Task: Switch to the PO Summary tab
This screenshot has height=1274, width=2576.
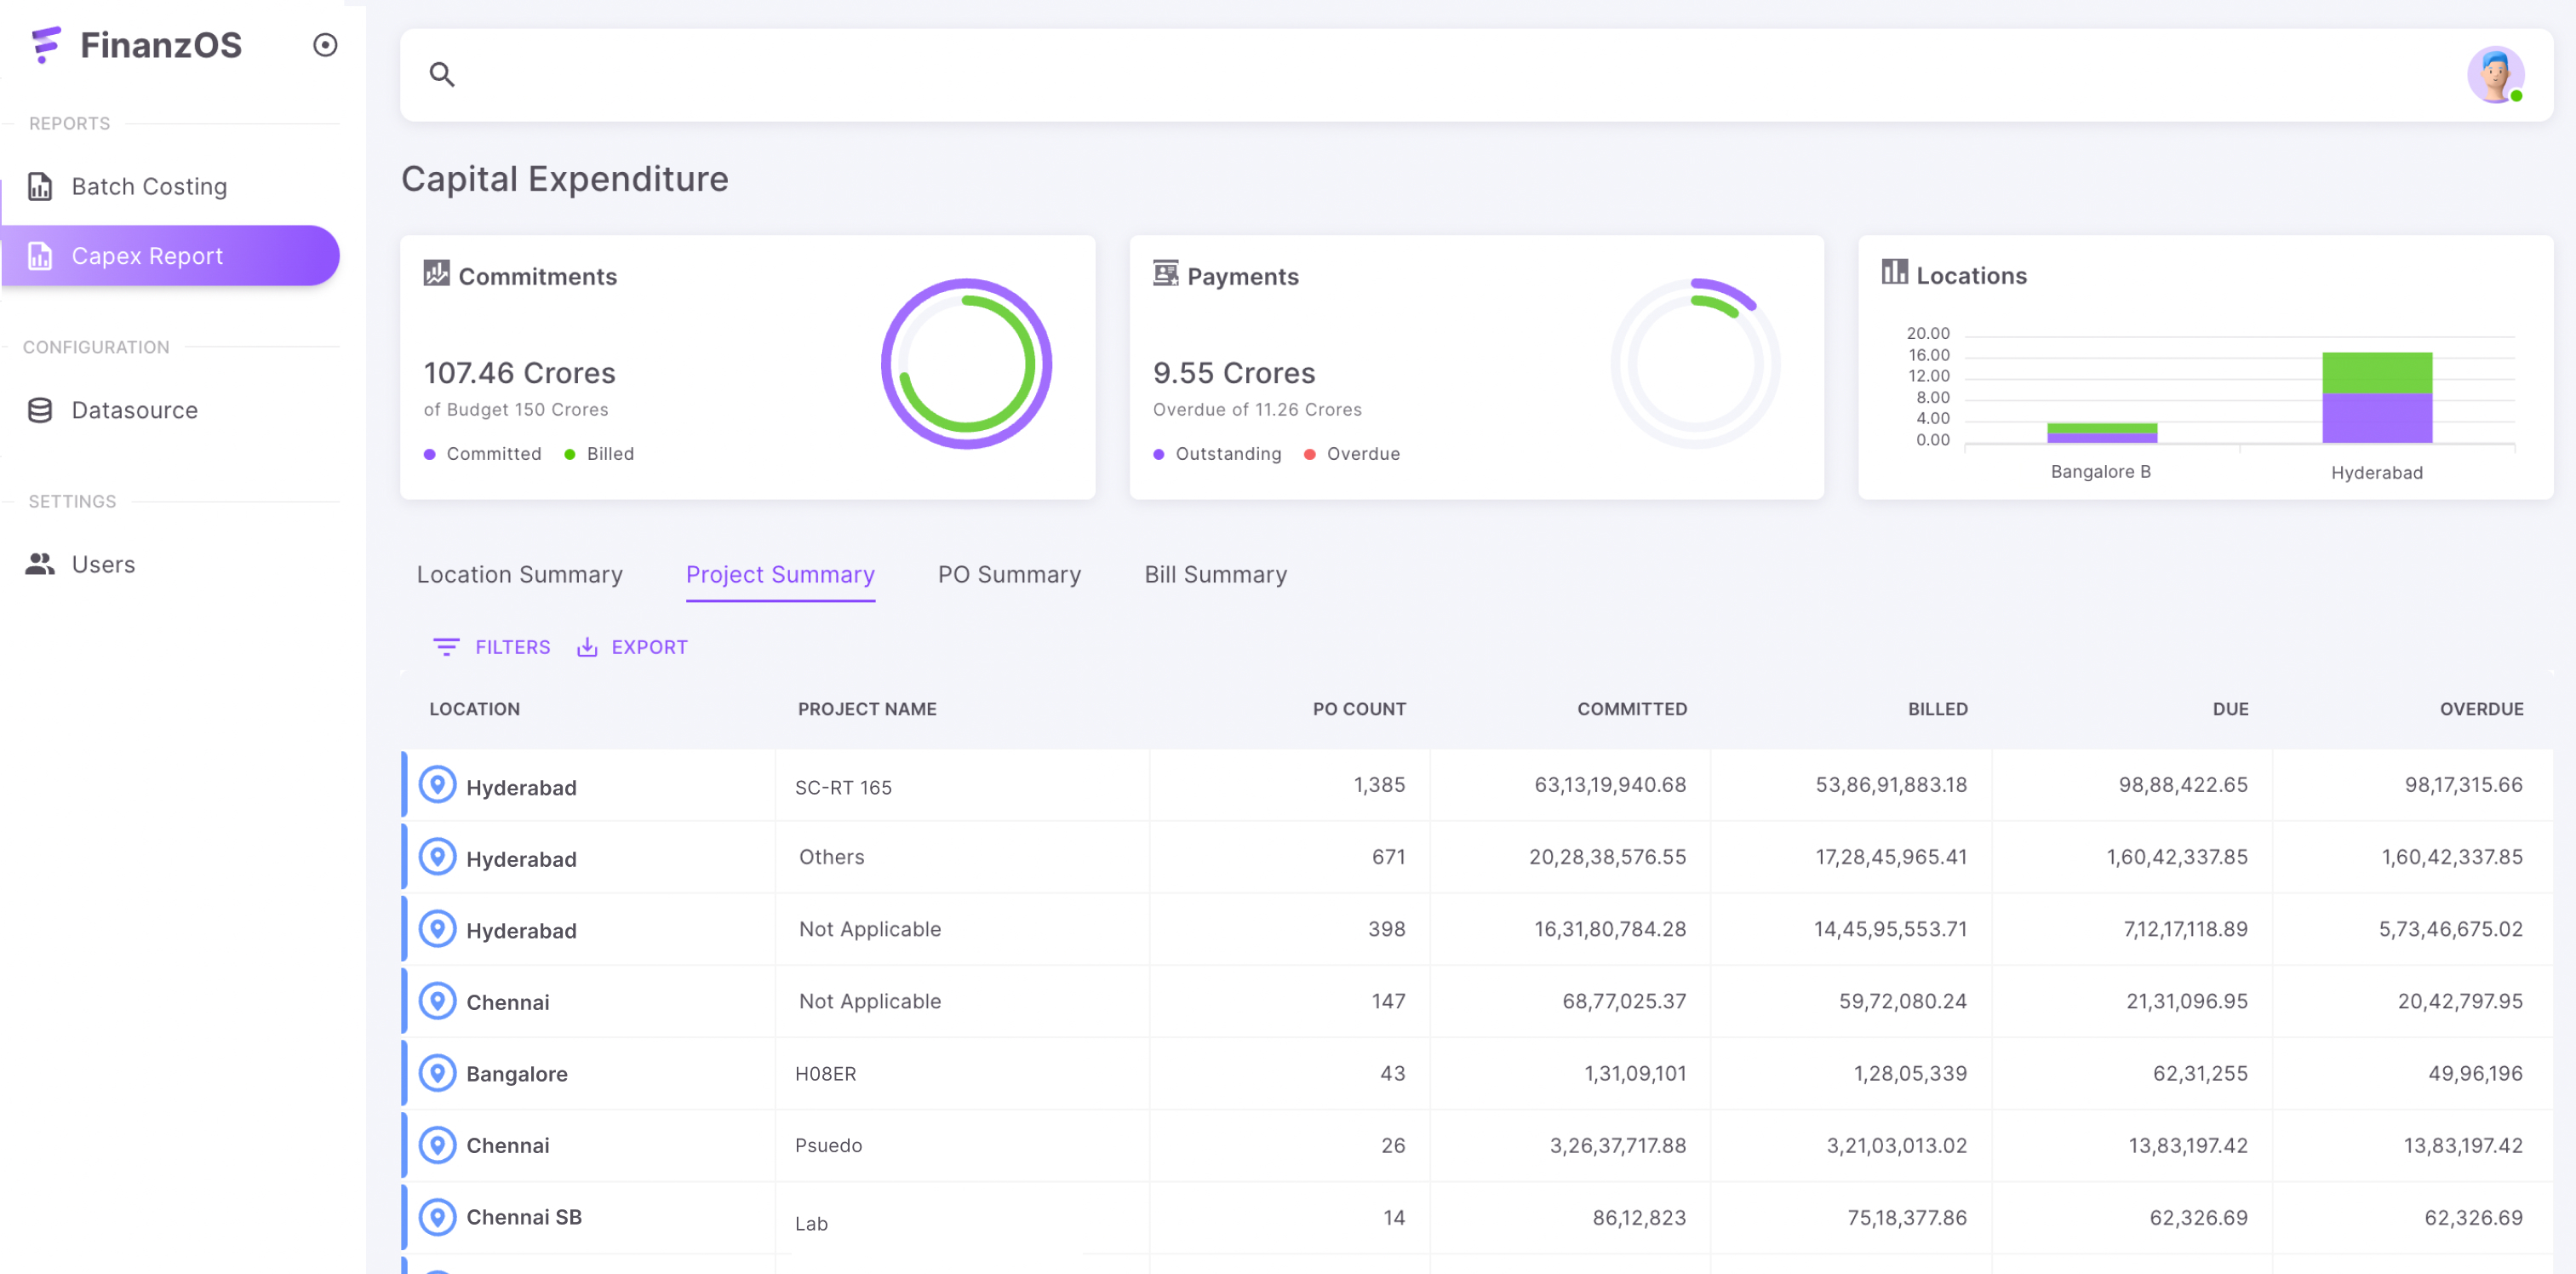Action: coord(1009,574)
